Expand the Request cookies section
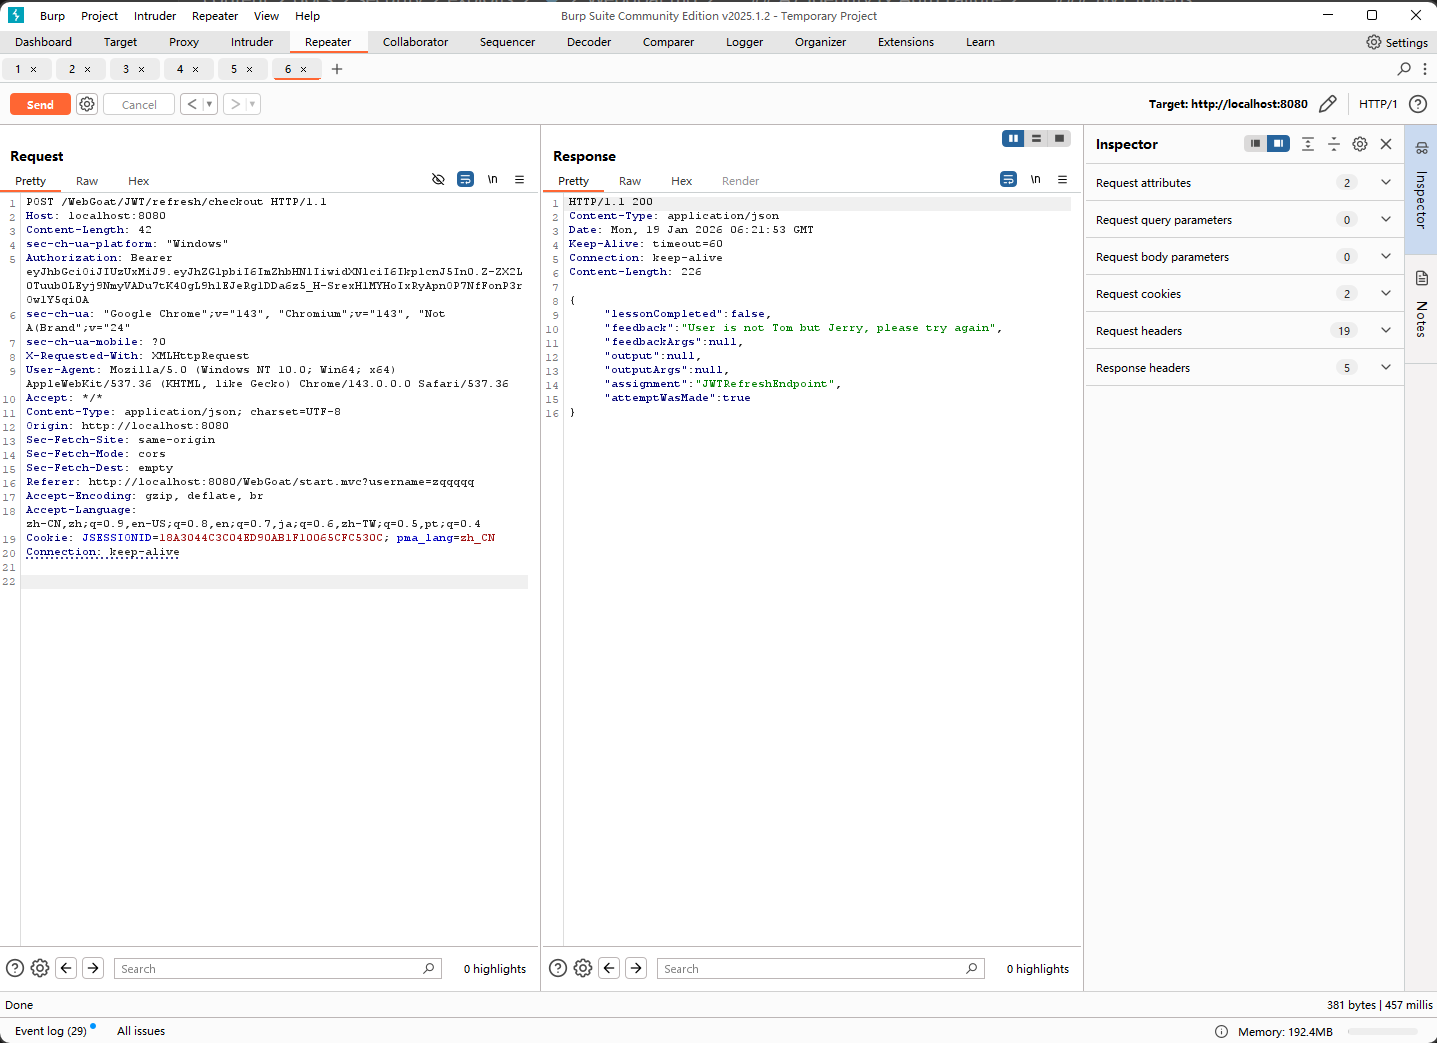 pyautogui.click(x=1385, y=293)
